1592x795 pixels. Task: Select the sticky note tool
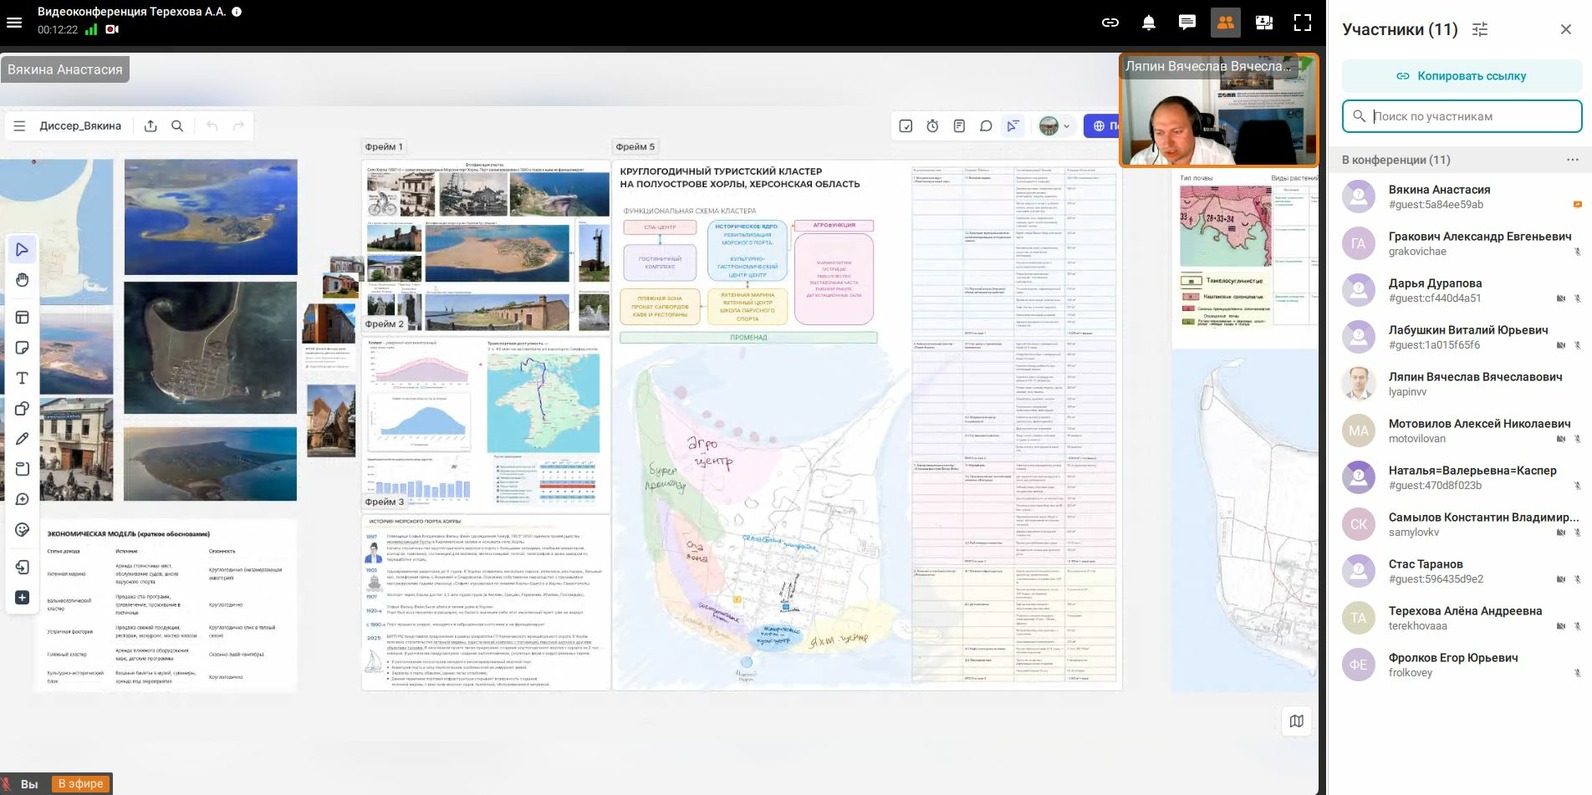(22, 348)
